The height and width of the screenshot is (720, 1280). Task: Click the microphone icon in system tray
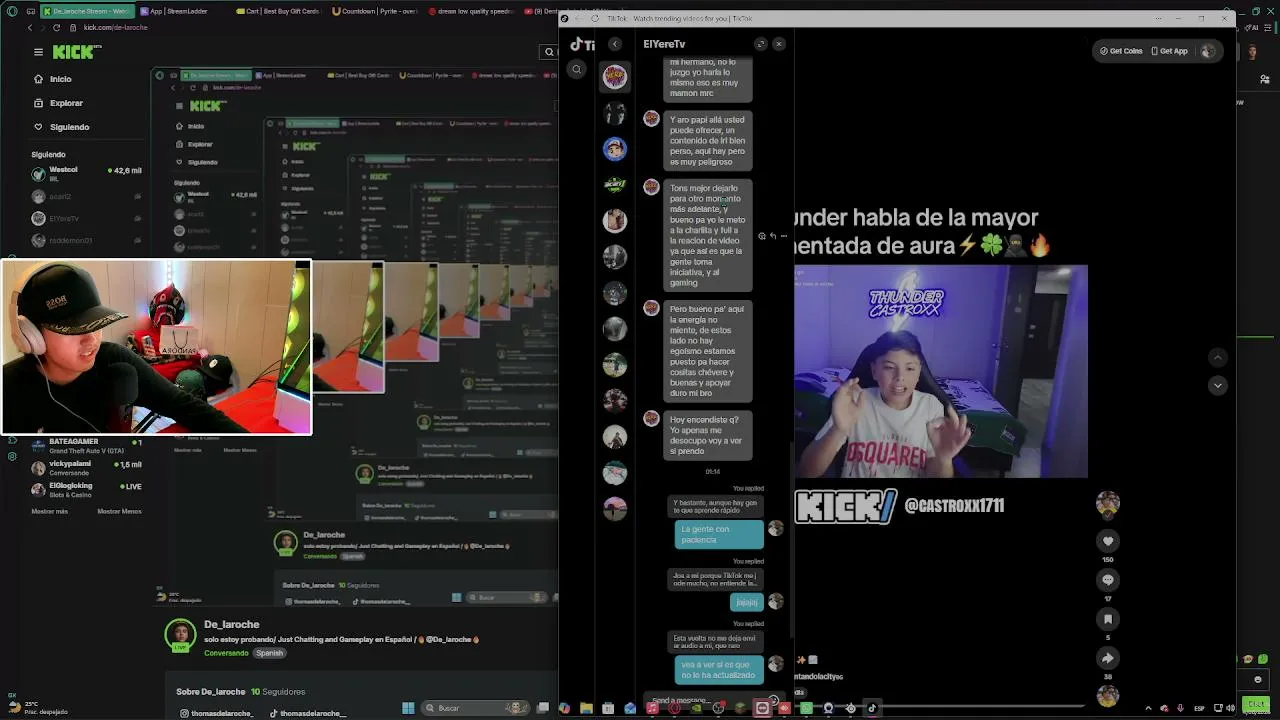click(1181, 708)
